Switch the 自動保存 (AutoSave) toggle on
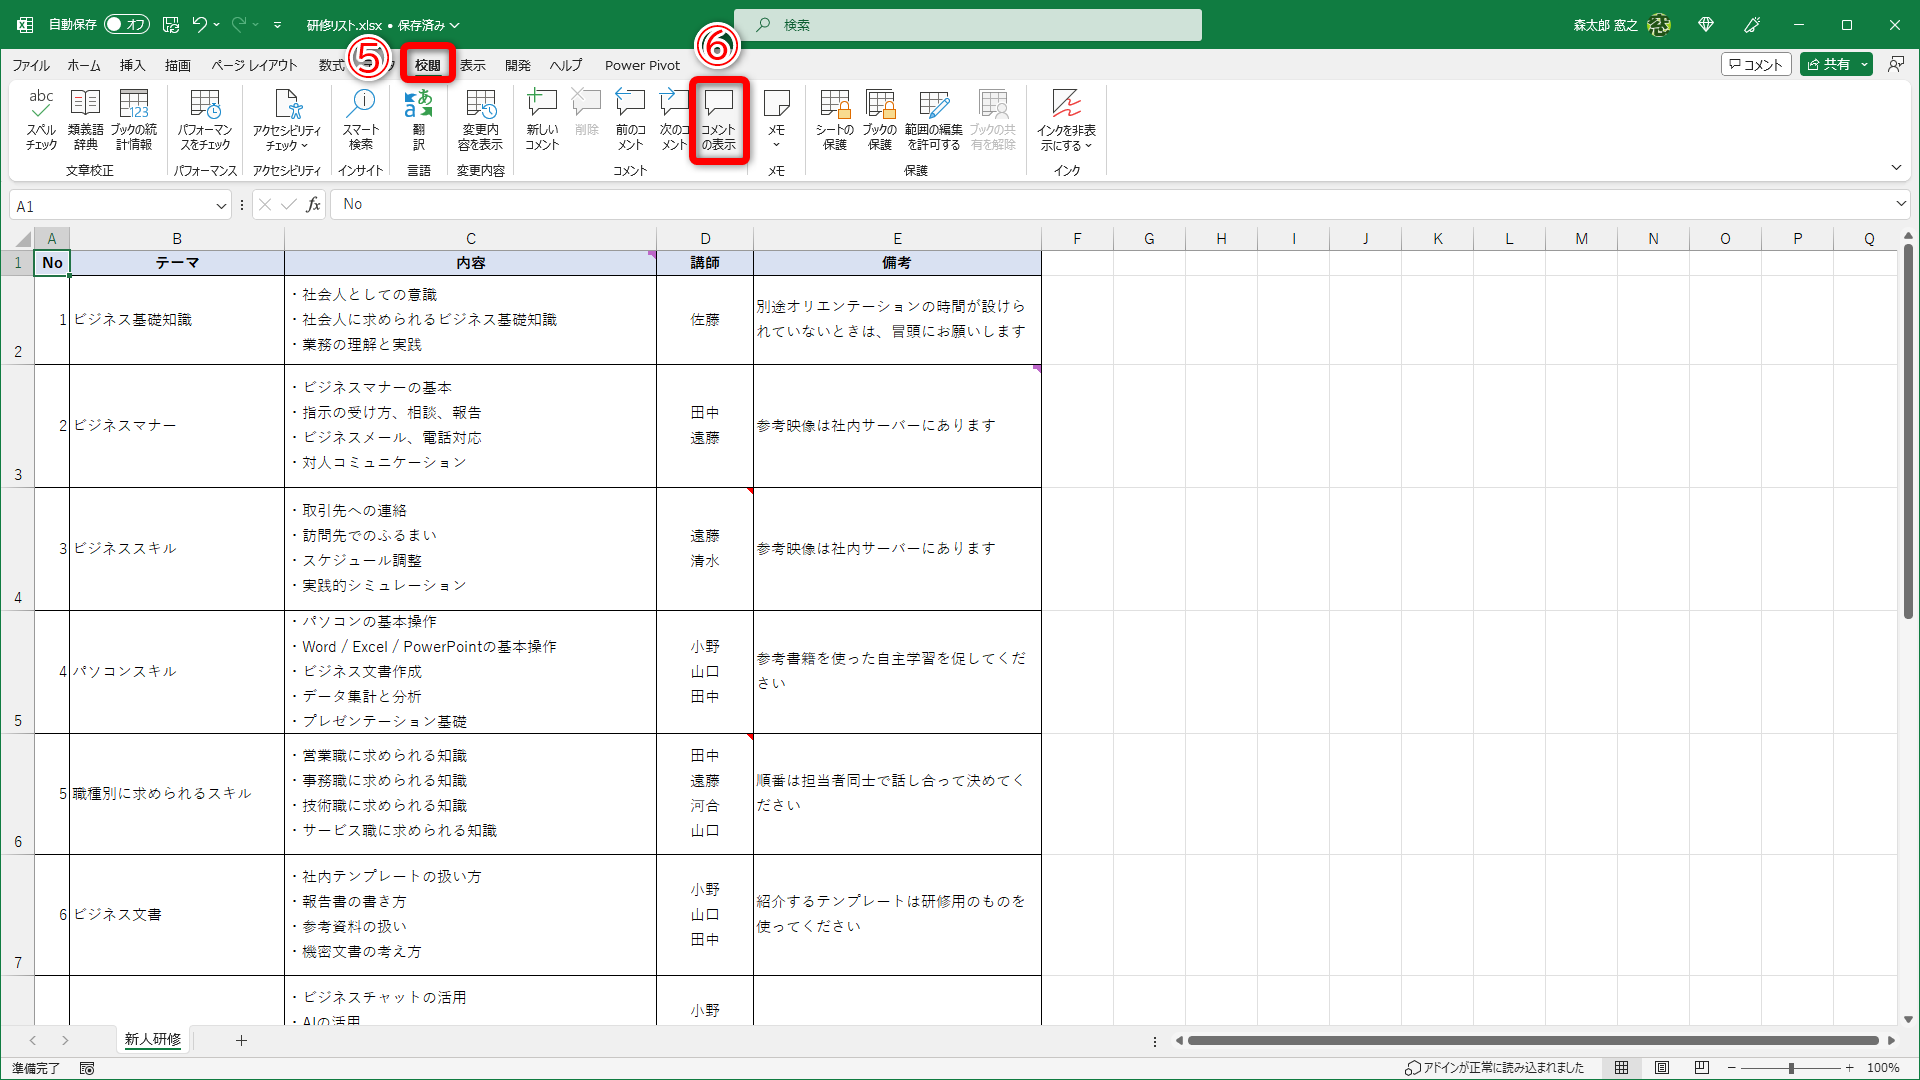This screenshot has width=1920, height=1080. [x=127, y=24]
